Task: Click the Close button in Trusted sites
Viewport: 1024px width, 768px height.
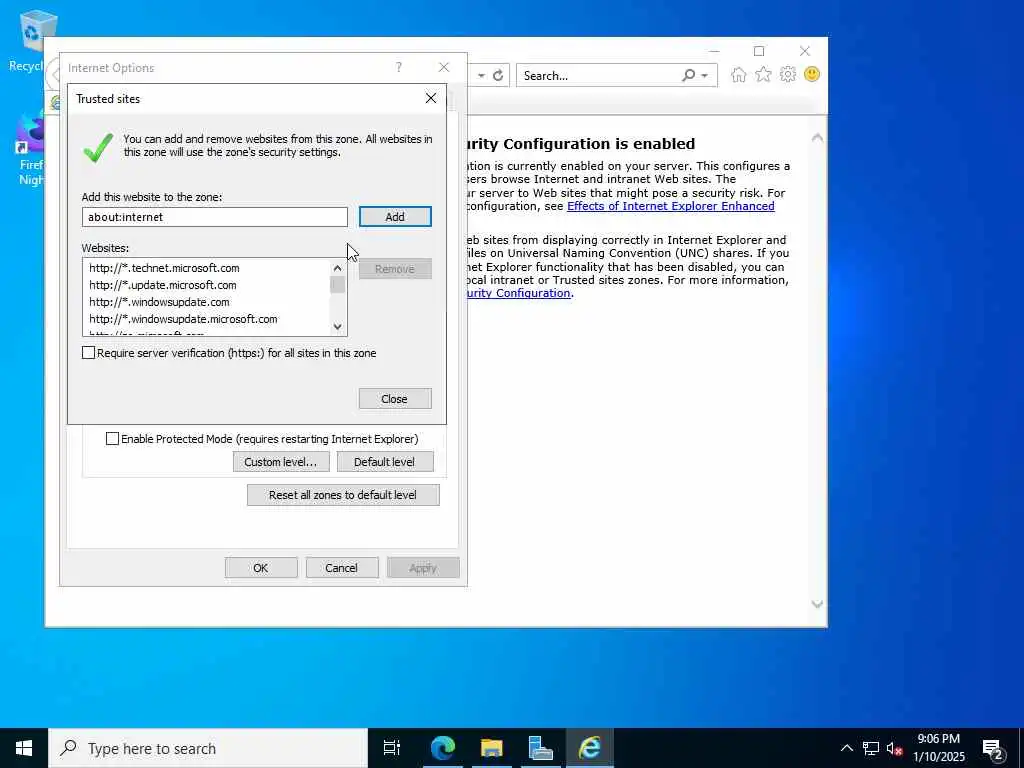Action: 395,399
